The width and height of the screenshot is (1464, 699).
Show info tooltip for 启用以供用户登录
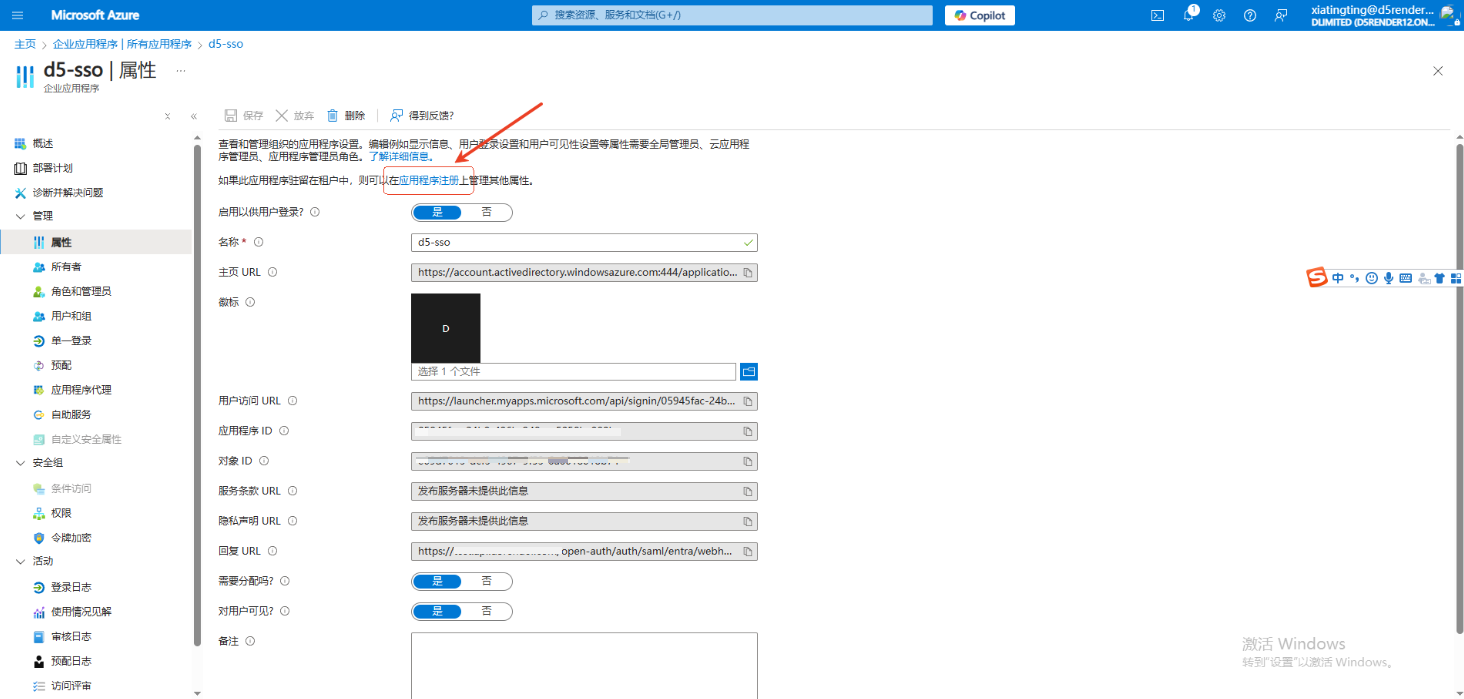click(x=315, y=212)
